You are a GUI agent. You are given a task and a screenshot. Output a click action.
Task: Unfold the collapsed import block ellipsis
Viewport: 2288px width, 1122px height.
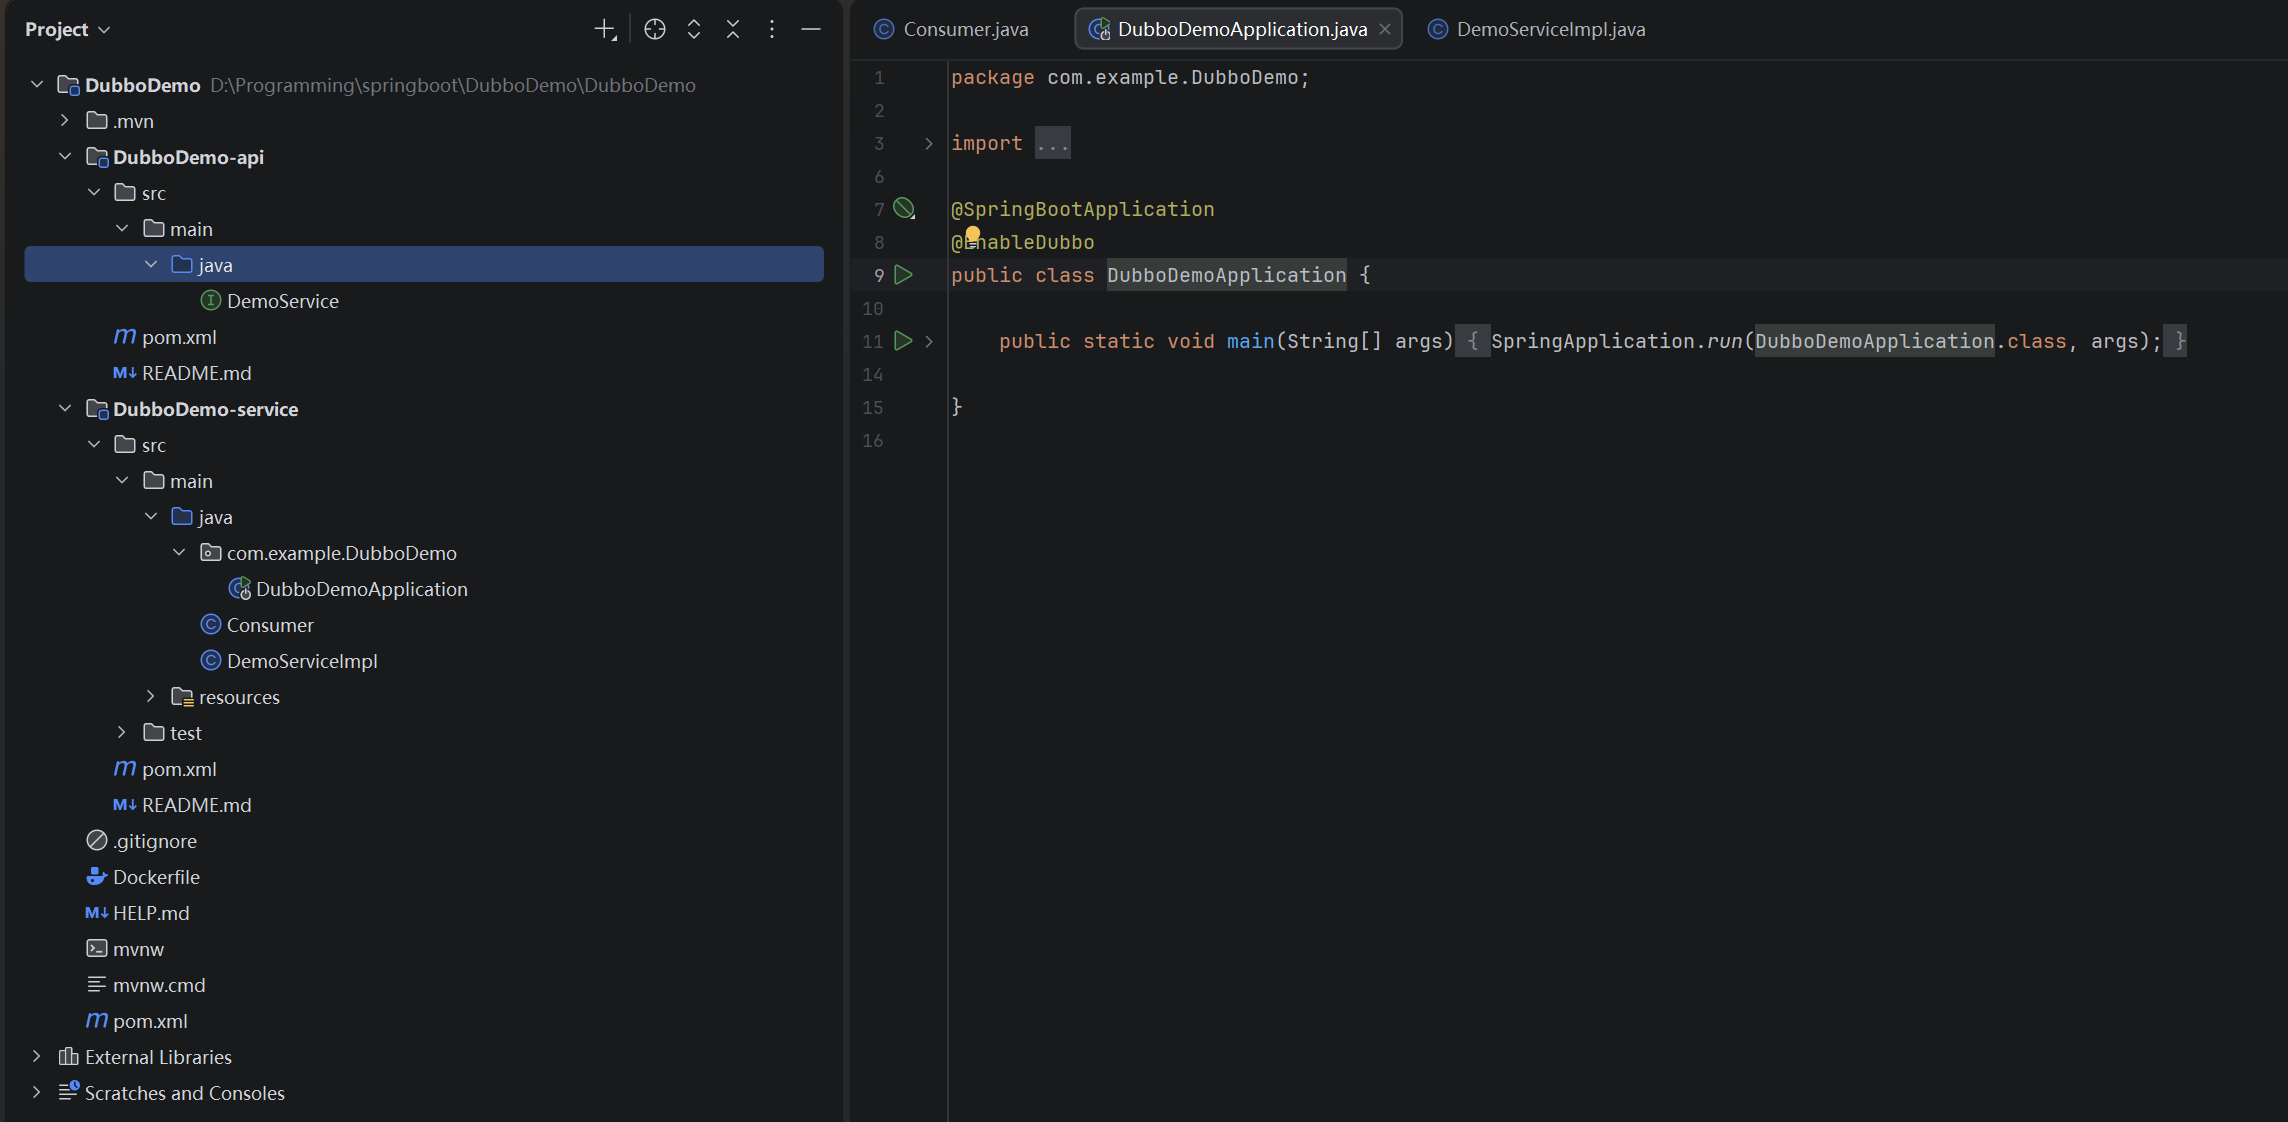tap(1053, 143)
